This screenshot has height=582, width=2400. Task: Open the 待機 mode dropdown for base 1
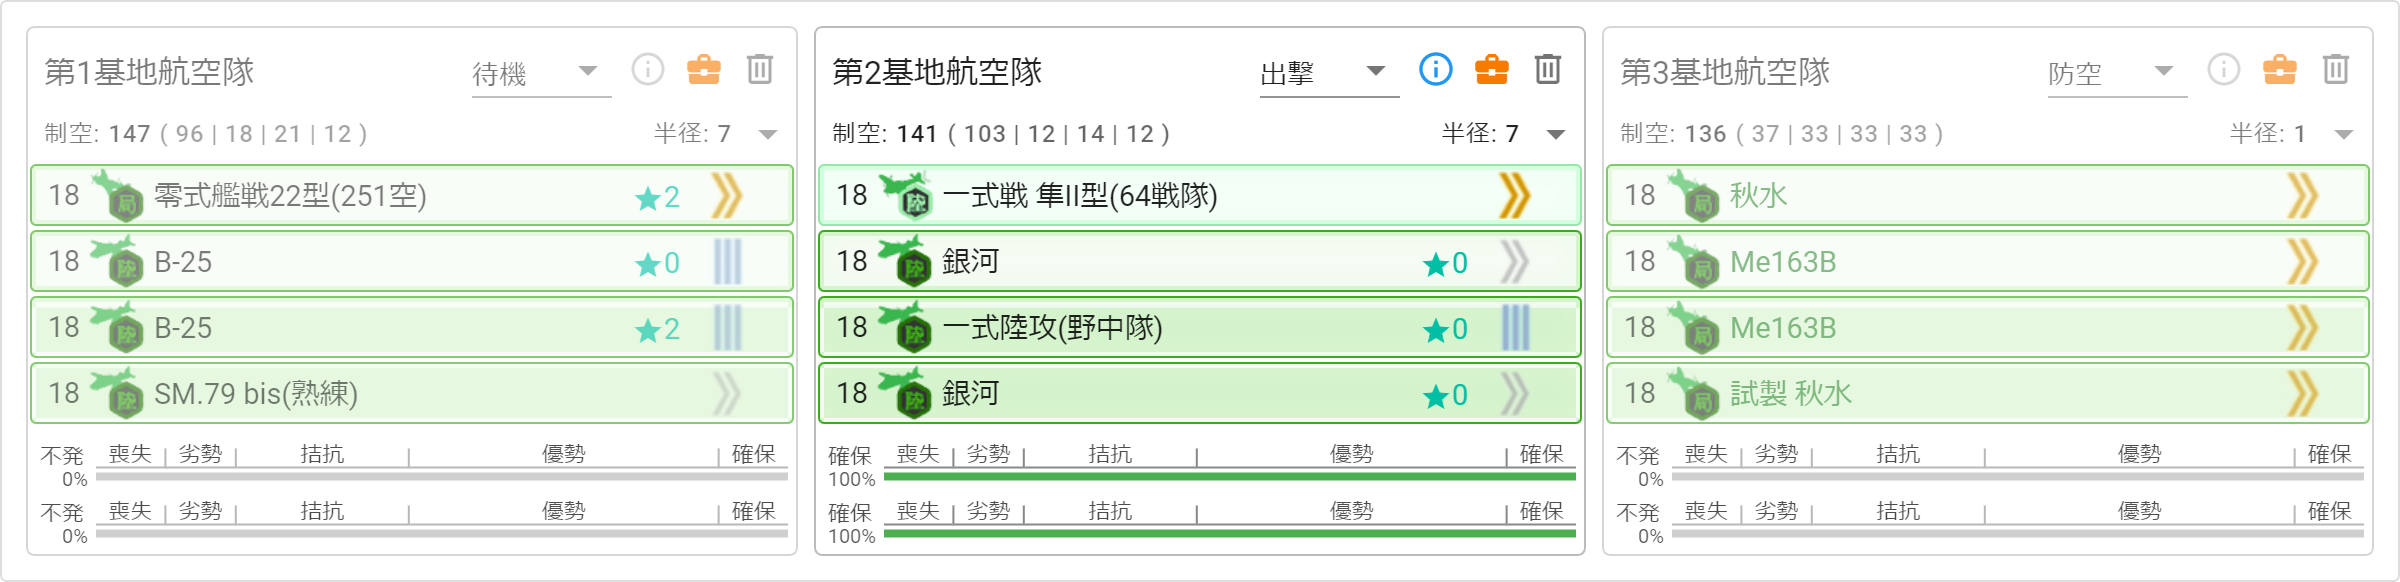coord(541,74)
